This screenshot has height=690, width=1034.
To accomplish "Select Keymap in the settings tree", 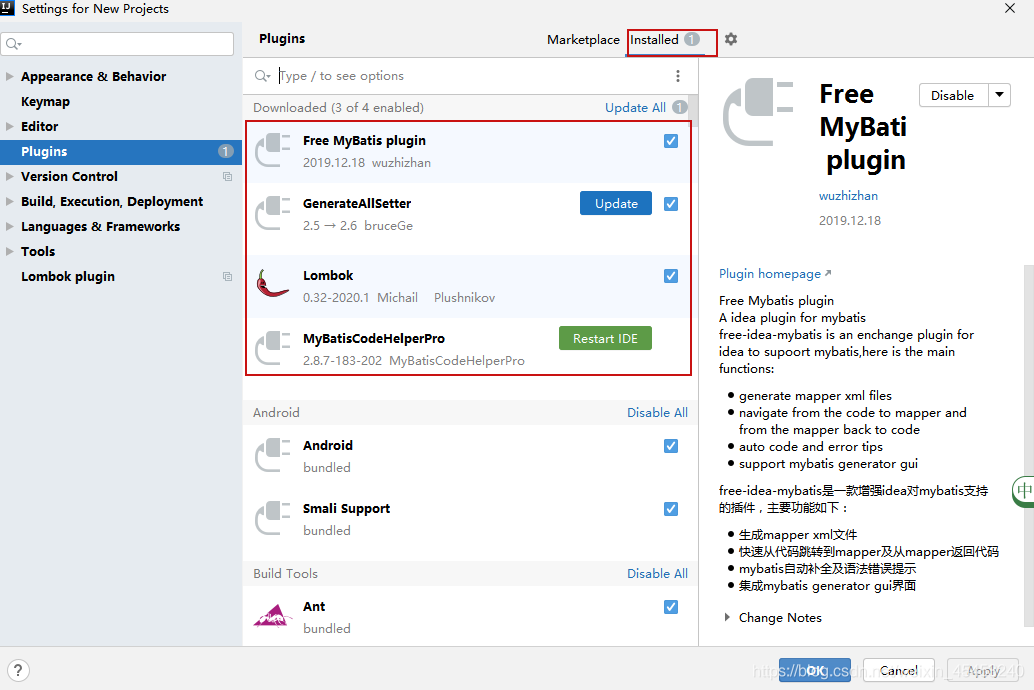I will tap(46, 102).
